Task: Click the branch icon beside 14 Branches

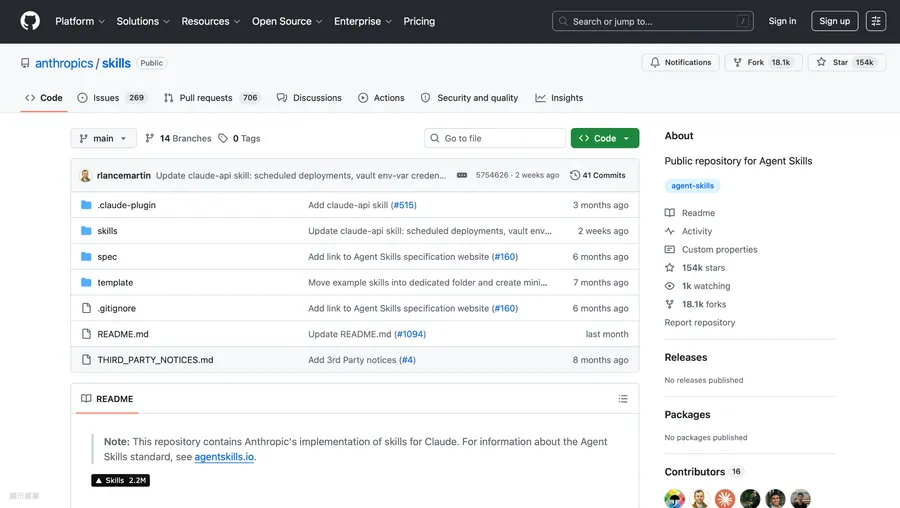Action: pos(149,138)
